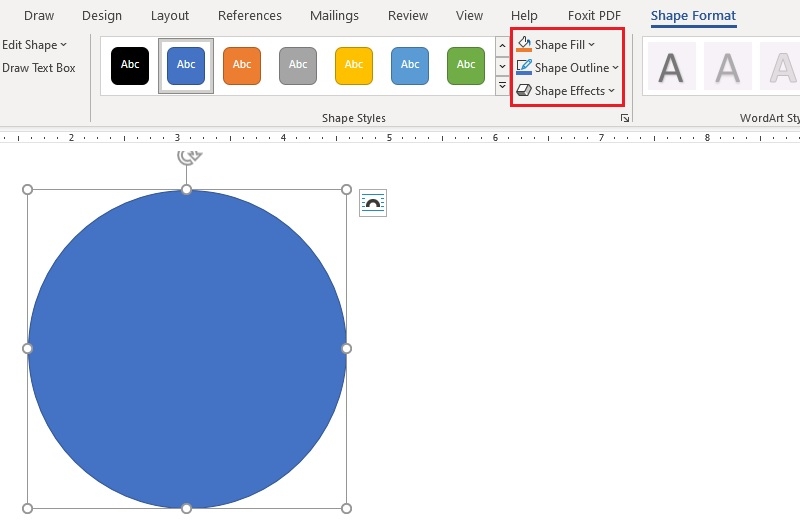Click the top-middle sizing handle of the circle
Viewport: 800px width, 529px height.
tap(187, 190)
